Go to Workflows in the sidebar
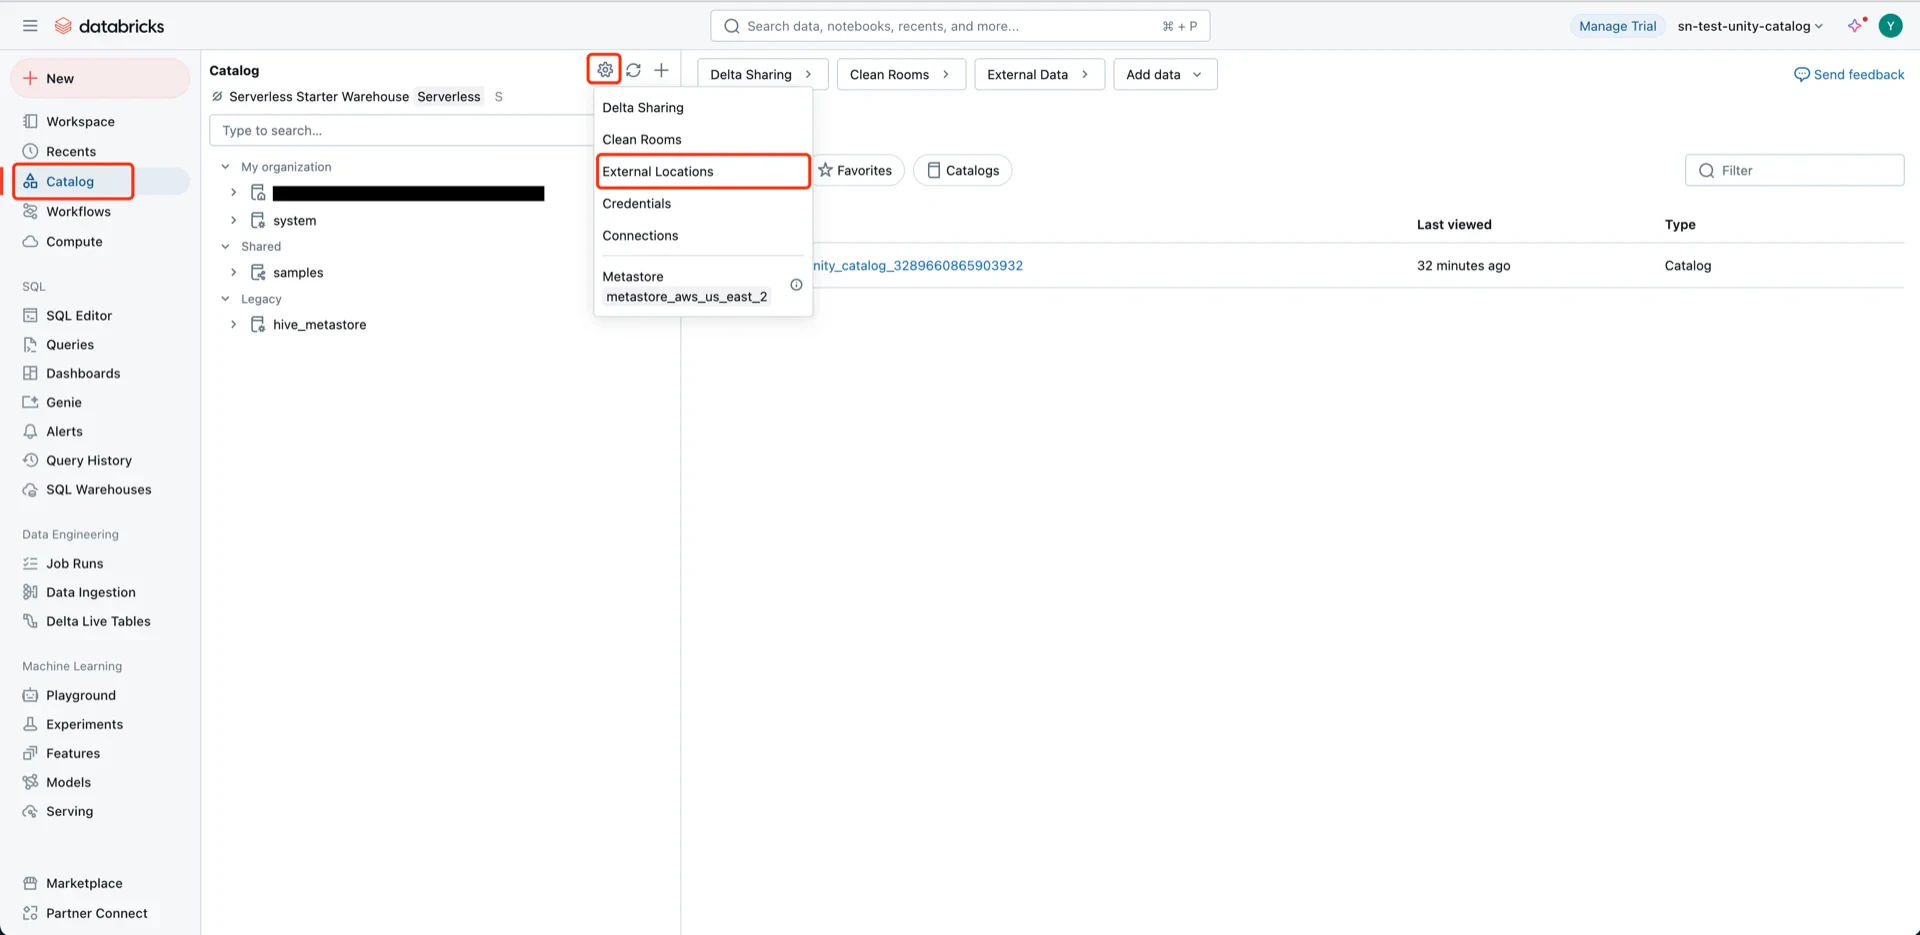 pos(78,212)
